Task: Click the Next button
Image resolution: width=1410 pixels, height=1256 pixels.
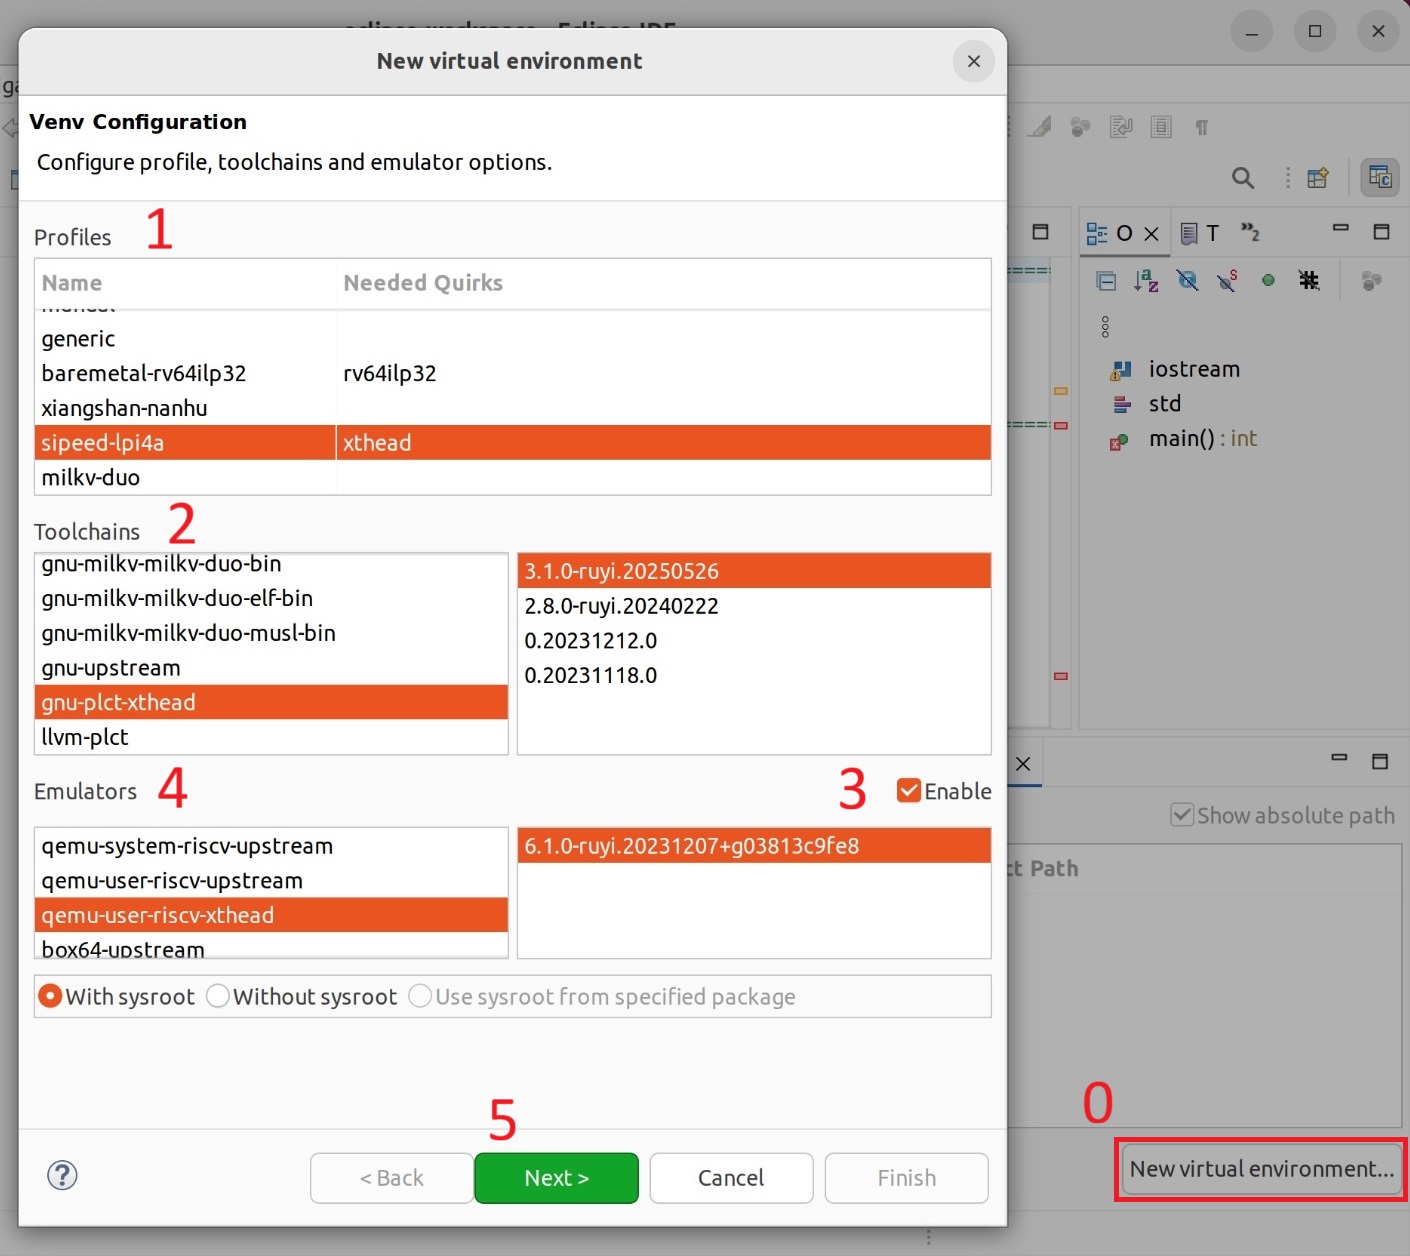Action: (x=556, y=1178)
